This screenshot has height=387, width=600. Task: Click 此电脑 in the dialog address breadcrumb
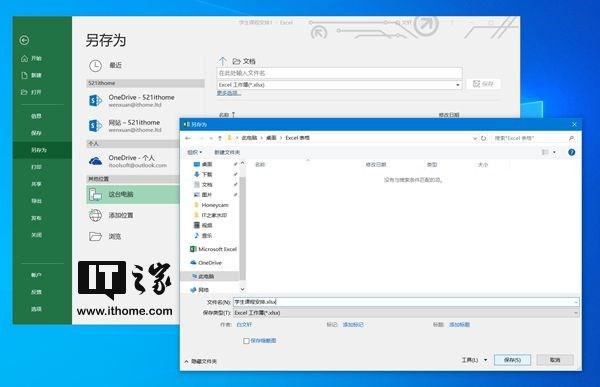(249, 138)
